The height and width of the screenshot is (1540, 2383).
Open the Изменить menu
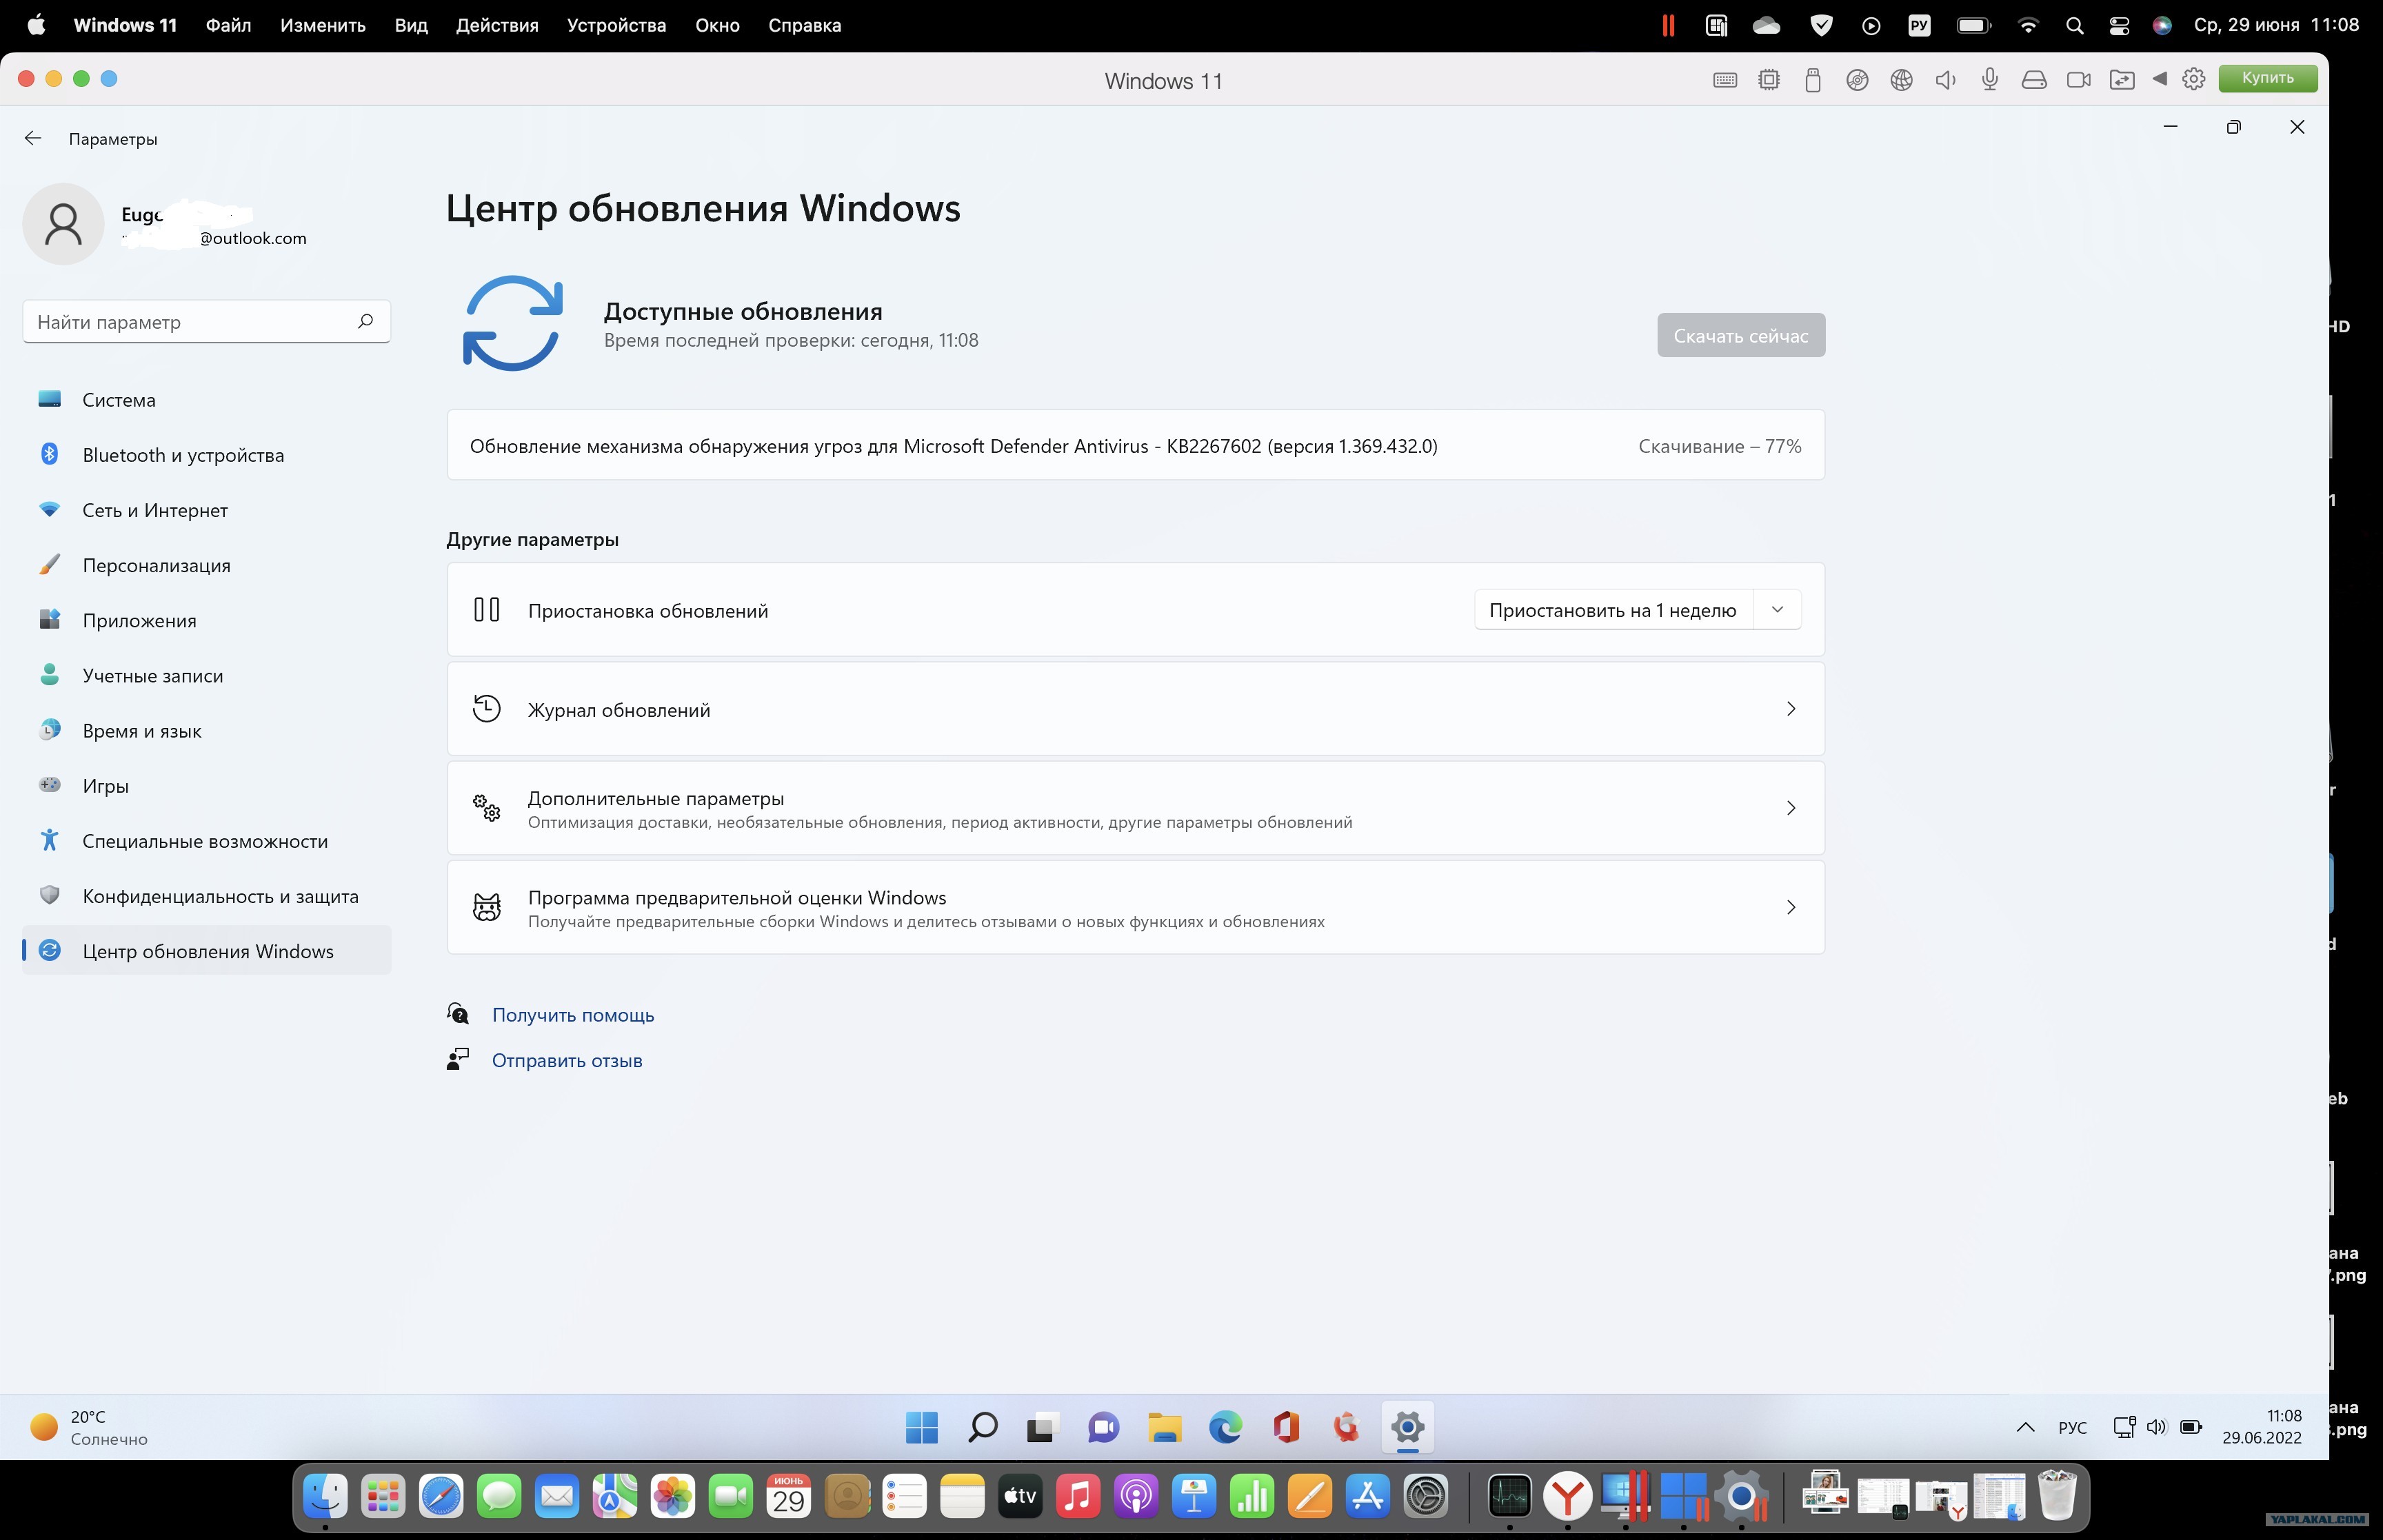tap(323, 25)
